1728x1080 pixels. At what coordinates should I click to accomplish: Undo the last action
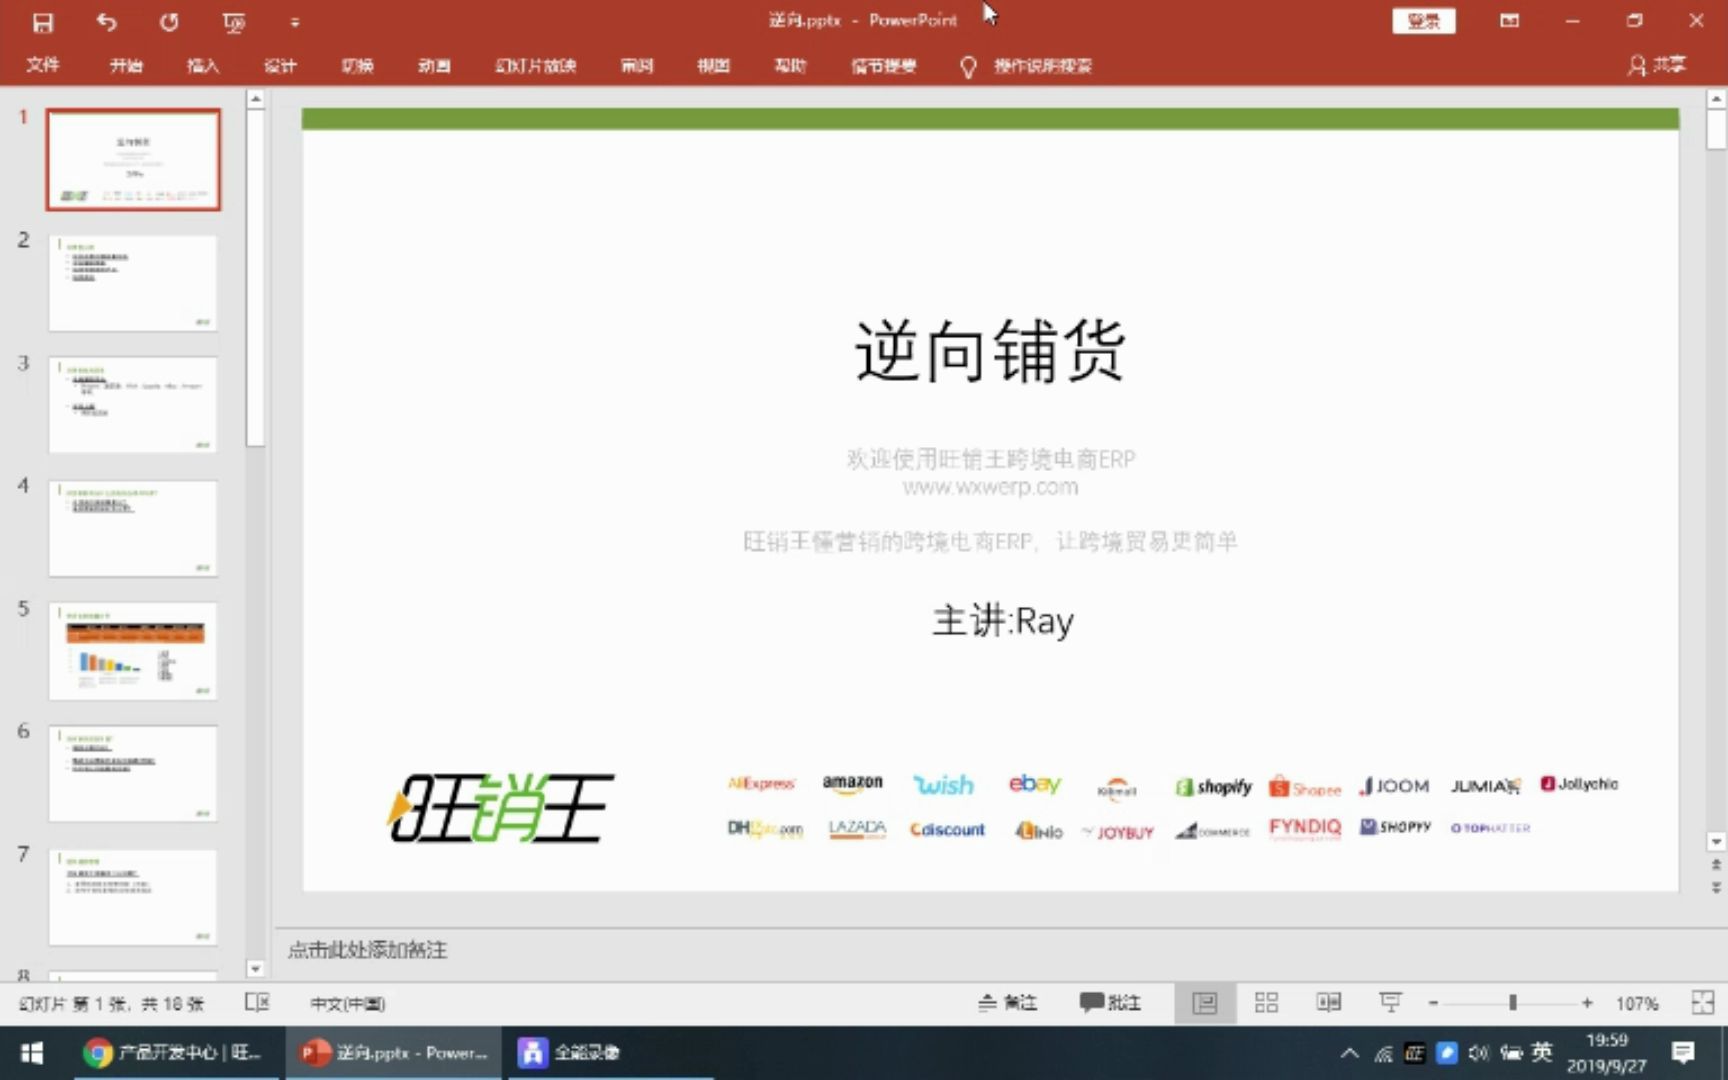pos(106,21)
